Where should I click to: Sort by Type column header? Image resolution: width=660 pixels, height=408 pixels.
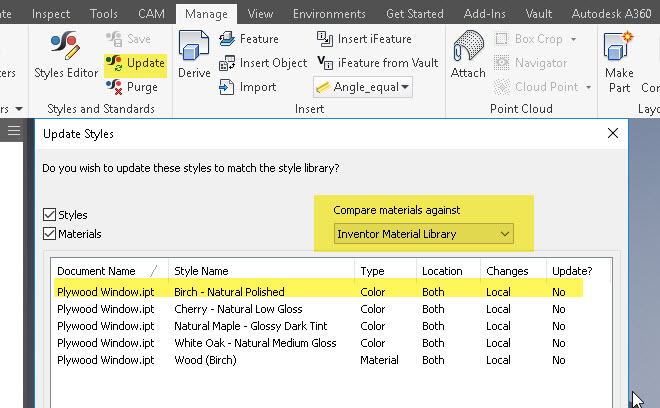(x=386, y=271)
